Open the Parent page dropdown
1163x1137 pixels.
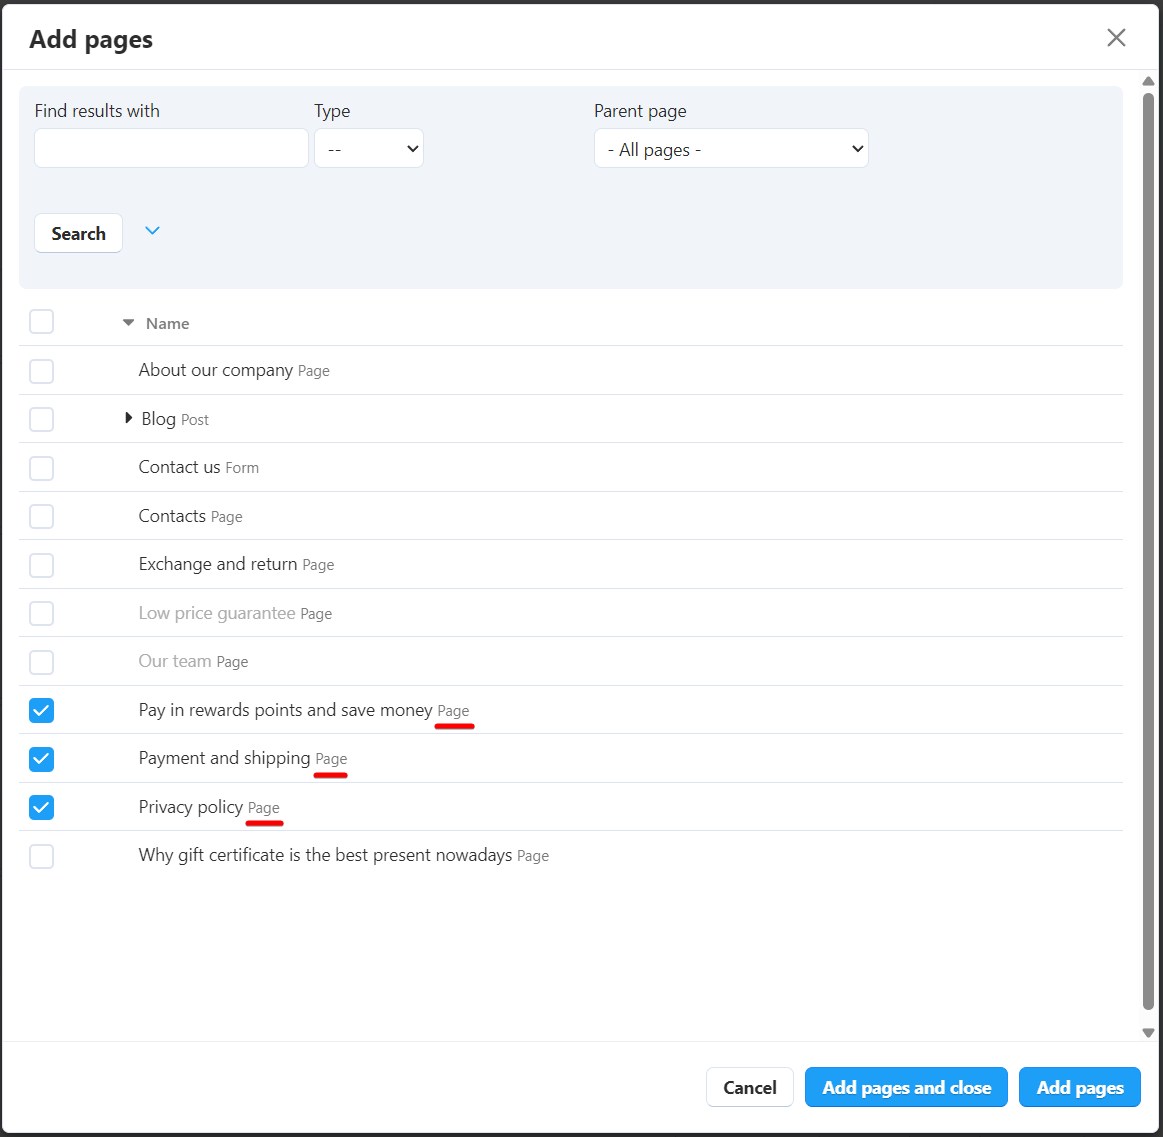(x=731, y=149)
